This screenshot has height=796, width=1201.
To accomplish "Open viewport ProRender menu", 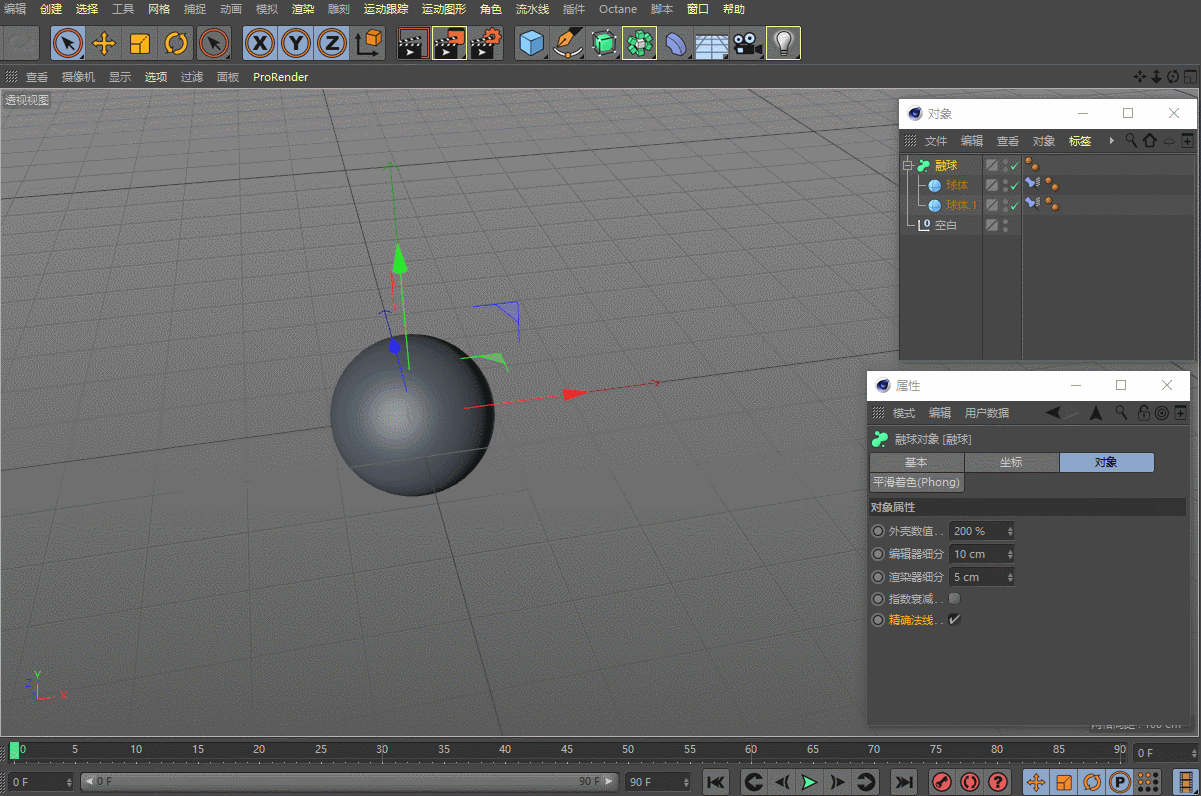I will 280,77.
